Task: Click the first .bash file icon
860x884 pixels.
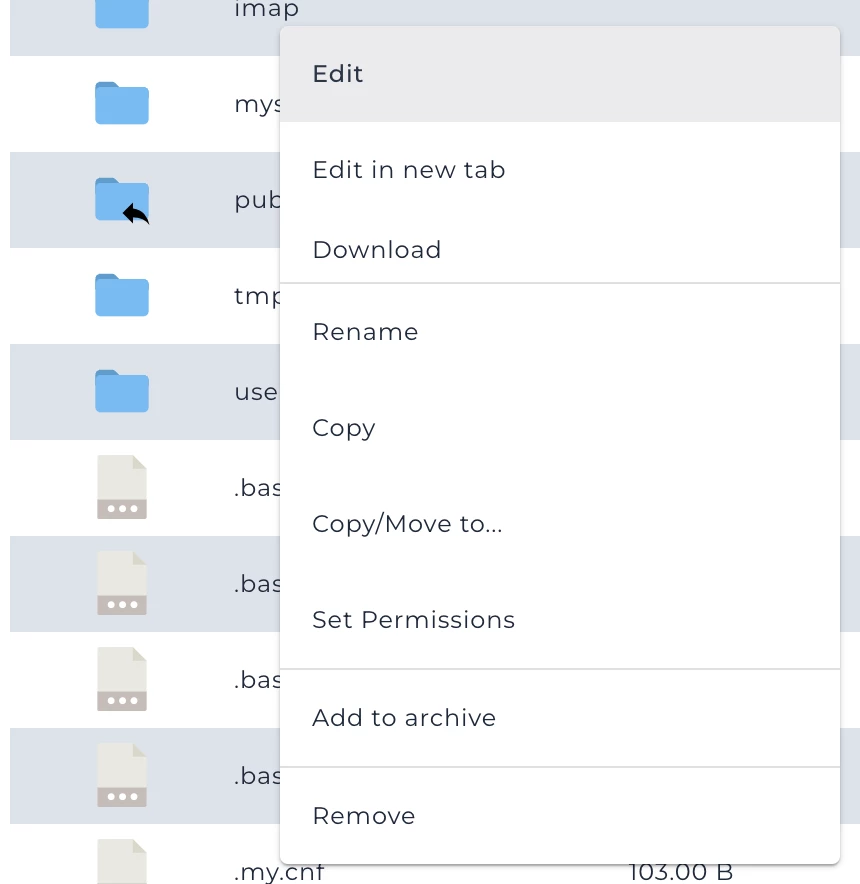Action: pyautogui.click(x=121, y=488)
